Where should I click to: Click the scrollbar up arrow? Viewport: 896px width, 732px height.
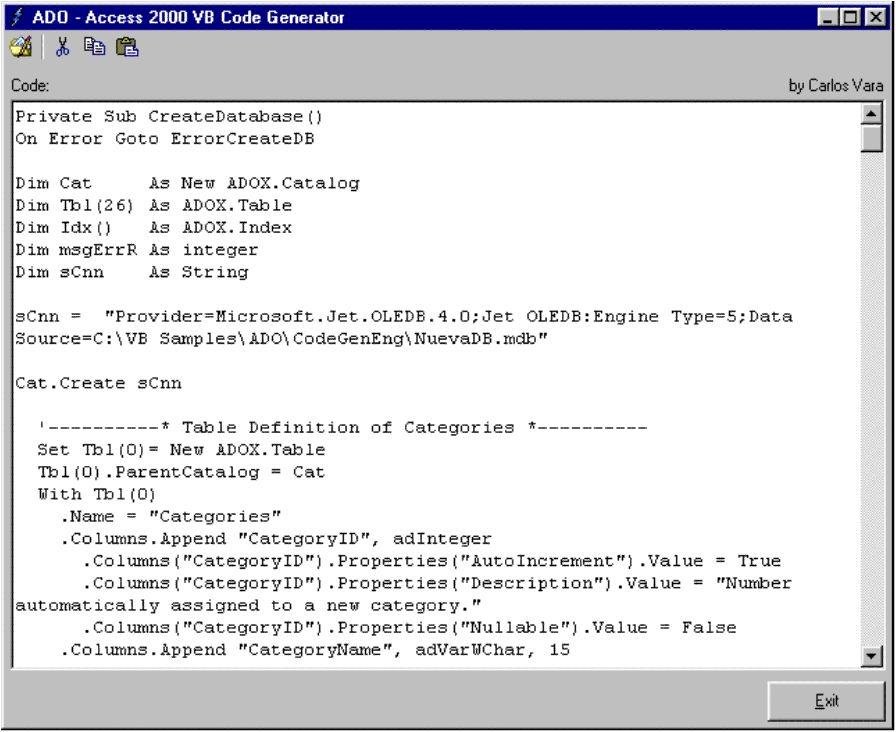tap(871, 114)
